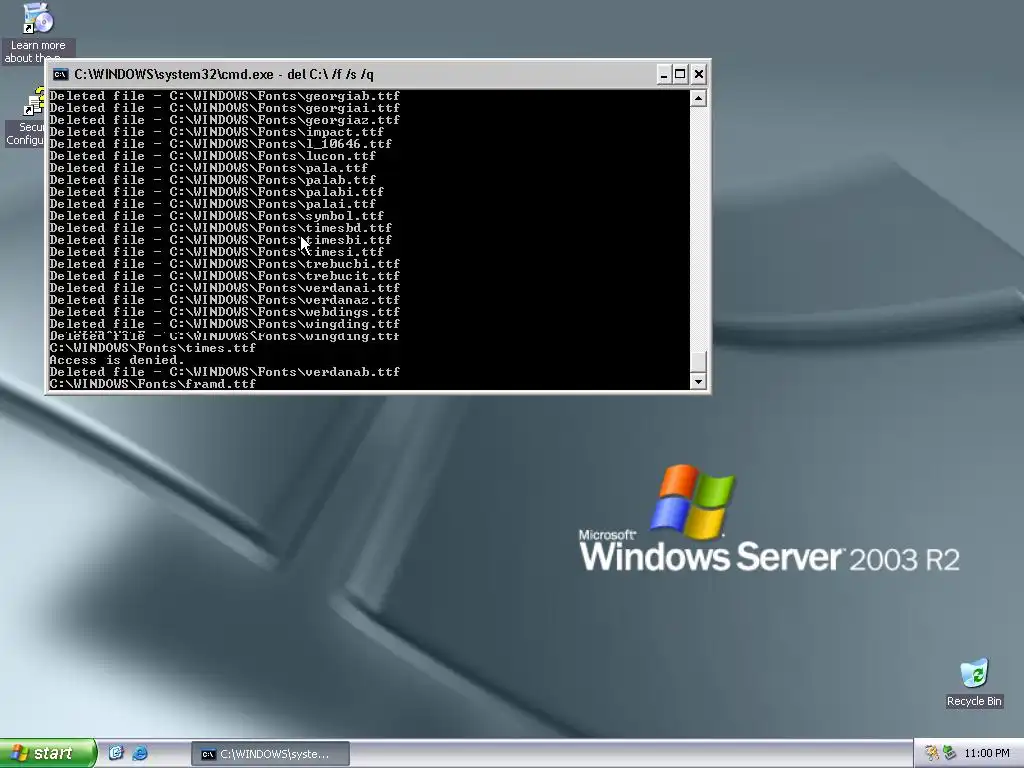Screen dimensions: 1024x768
Task: Open the cmd.exe title bar system icon
Action: coord(60,74)
